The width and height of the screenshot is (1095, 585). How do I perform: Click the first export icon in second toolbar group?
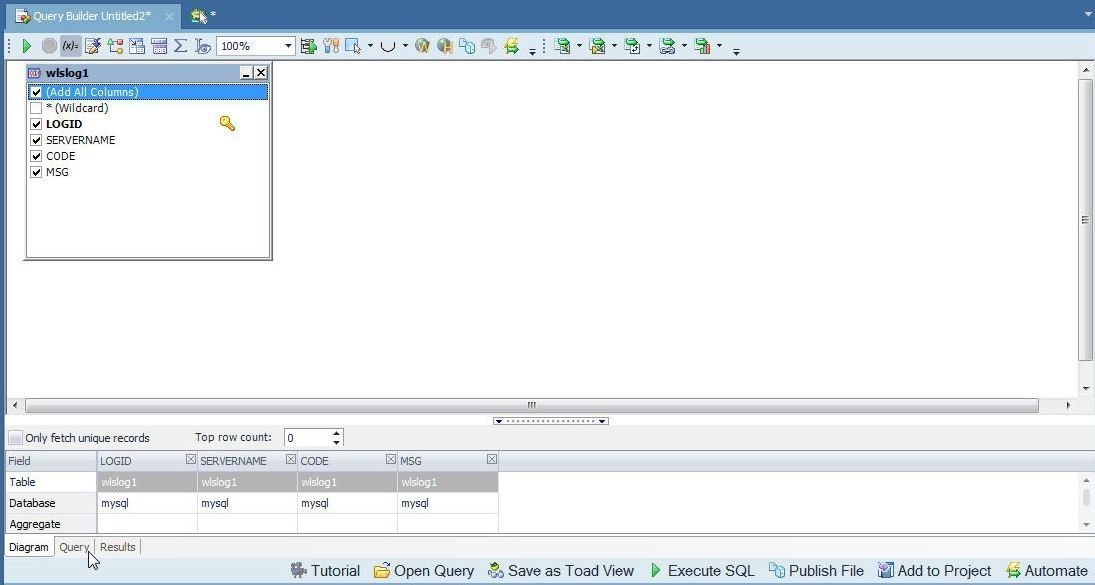[x=562, y=46]
